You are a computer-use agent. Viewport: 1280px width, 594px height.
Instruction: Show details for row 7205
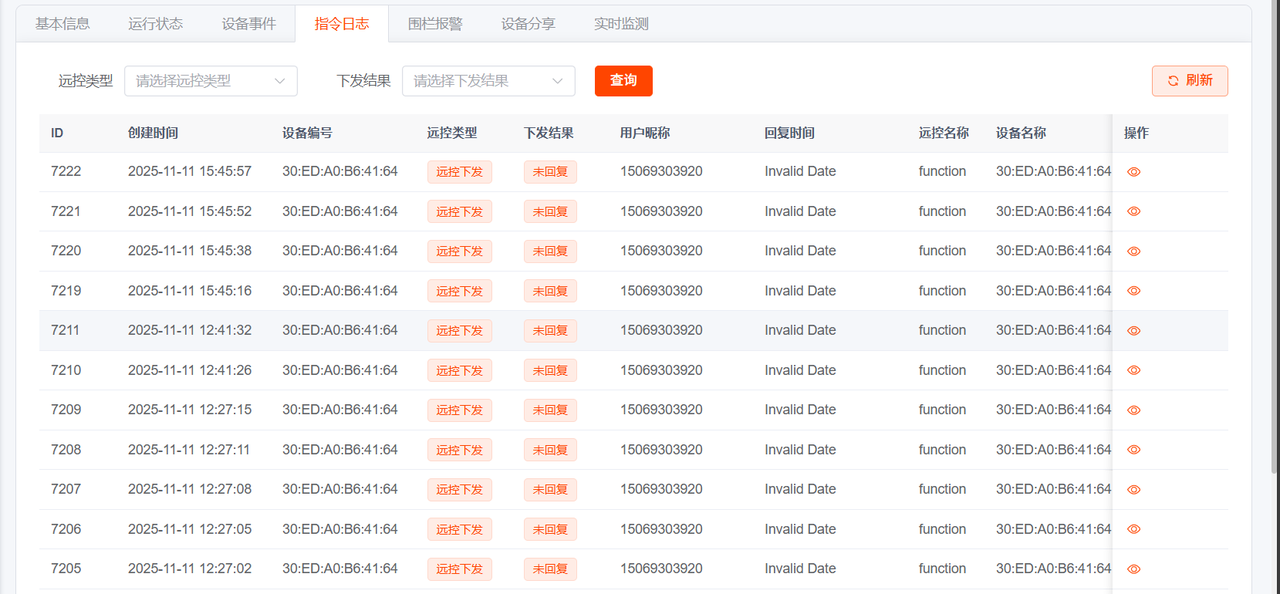coord(1133,569)
